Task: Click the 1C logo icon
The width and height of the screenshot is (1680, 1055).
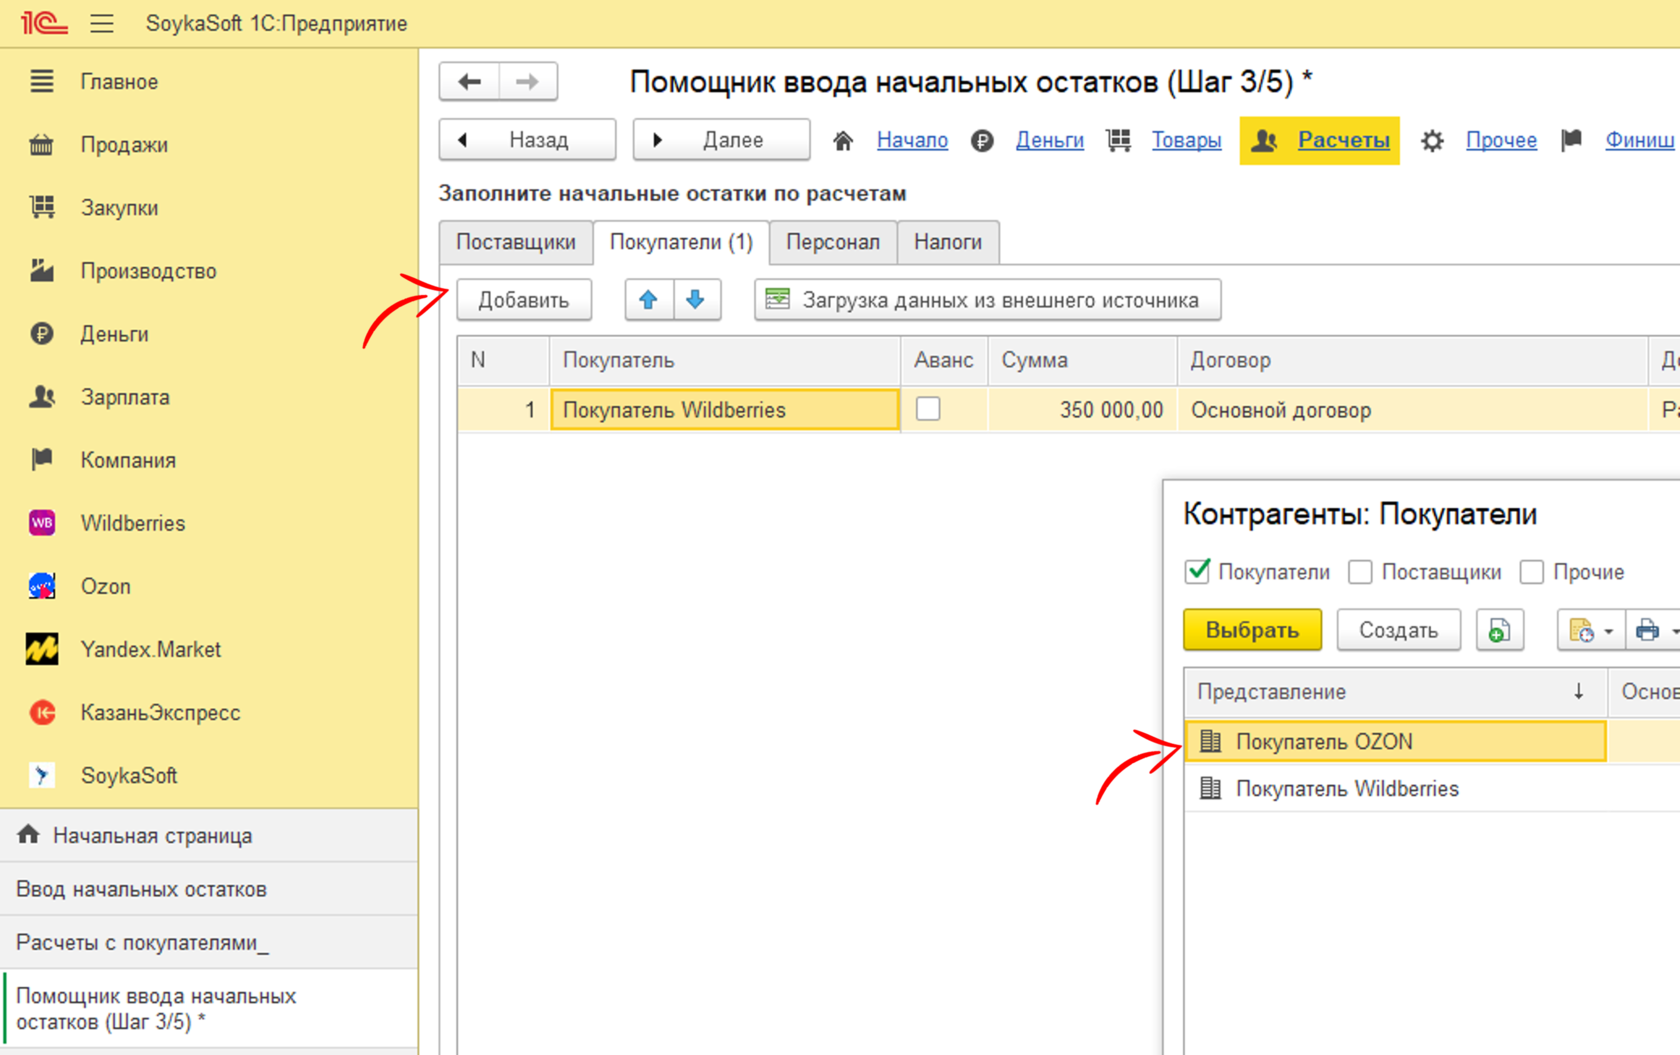Action: [44, 22]
